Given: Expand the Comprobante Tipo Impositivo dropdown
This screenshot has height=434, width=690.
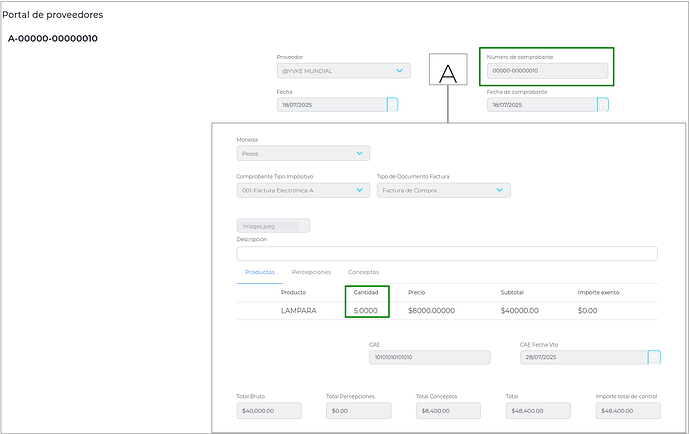Looking at the screenshot, I should point(359,190).
